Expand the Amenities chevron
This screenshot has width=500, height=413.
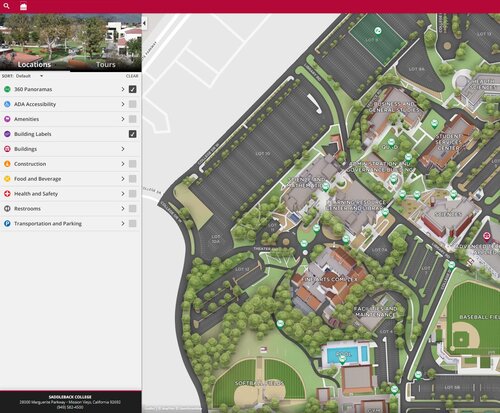[123, 119]
